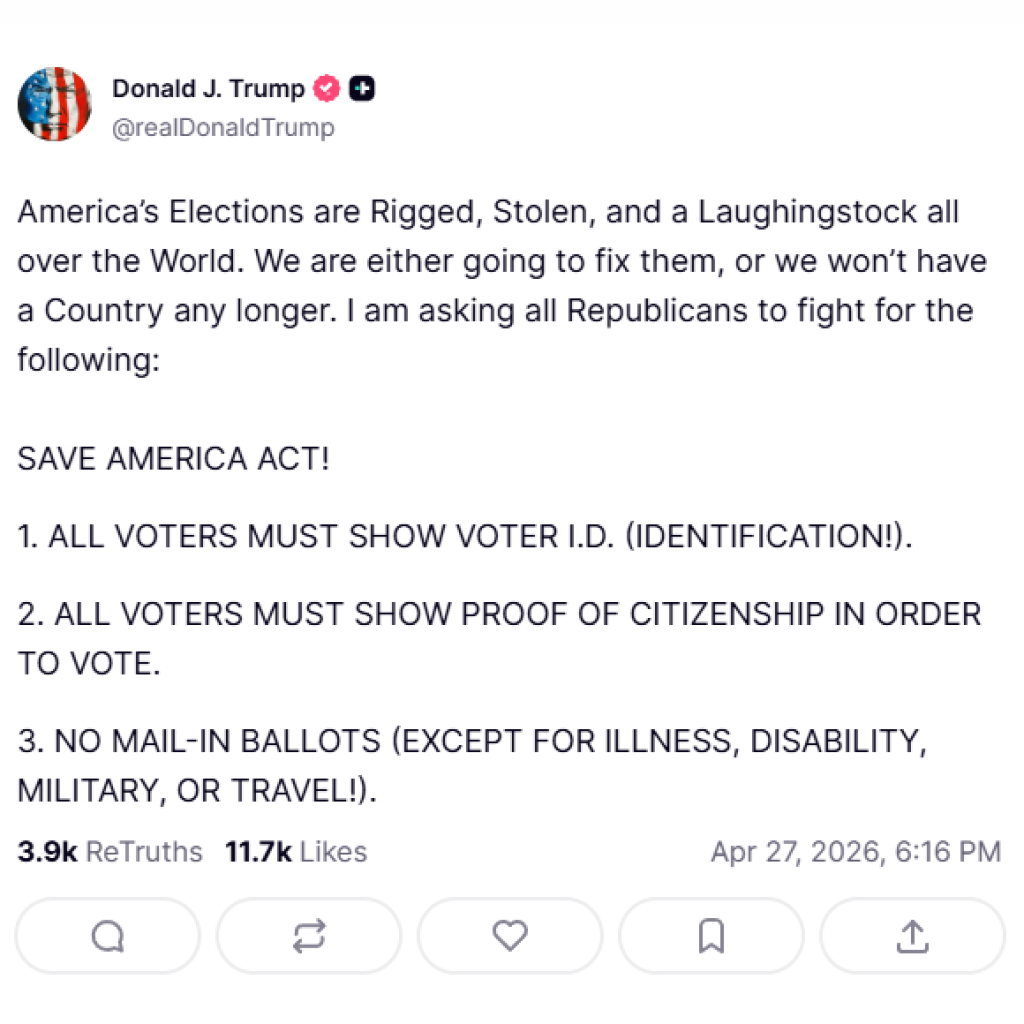Open the reply comment bubble icon
1024x1024 pixels.
(108, 936)
